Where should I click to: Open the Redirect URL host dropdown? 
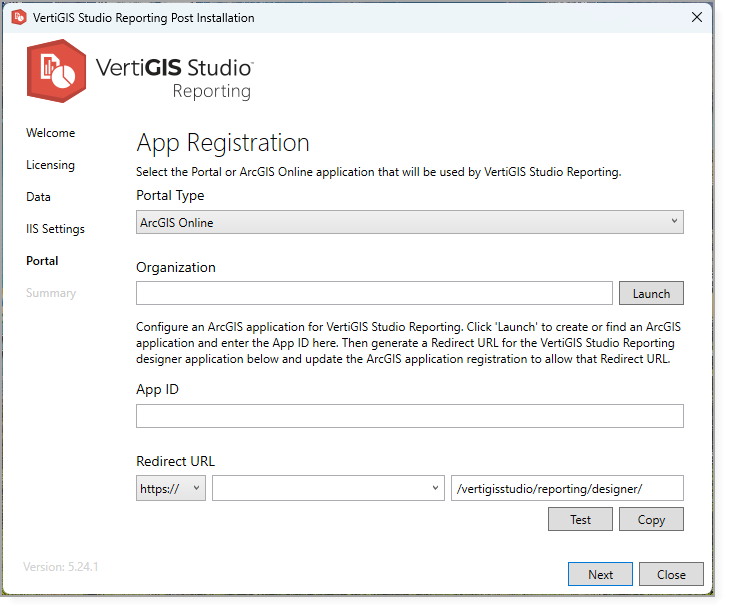click(328, 488)
